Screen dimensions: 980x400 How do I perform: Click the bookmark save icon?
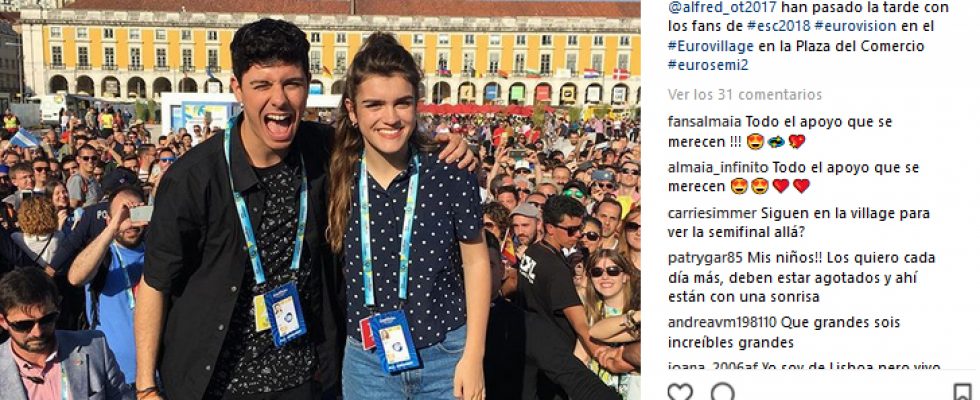[963, 392]
